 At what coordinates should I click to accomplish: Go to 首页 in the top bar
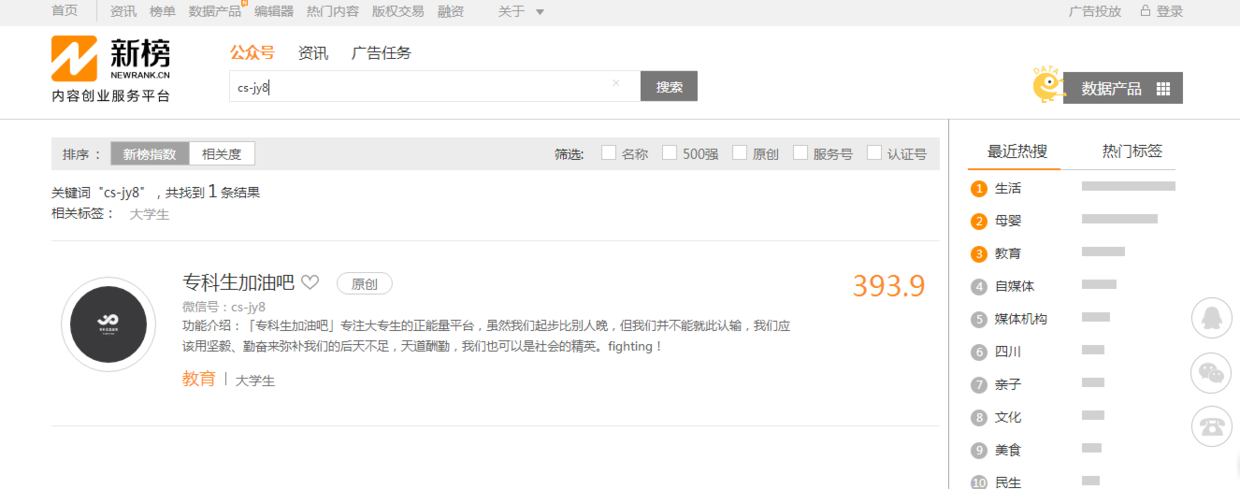(65, 11)
